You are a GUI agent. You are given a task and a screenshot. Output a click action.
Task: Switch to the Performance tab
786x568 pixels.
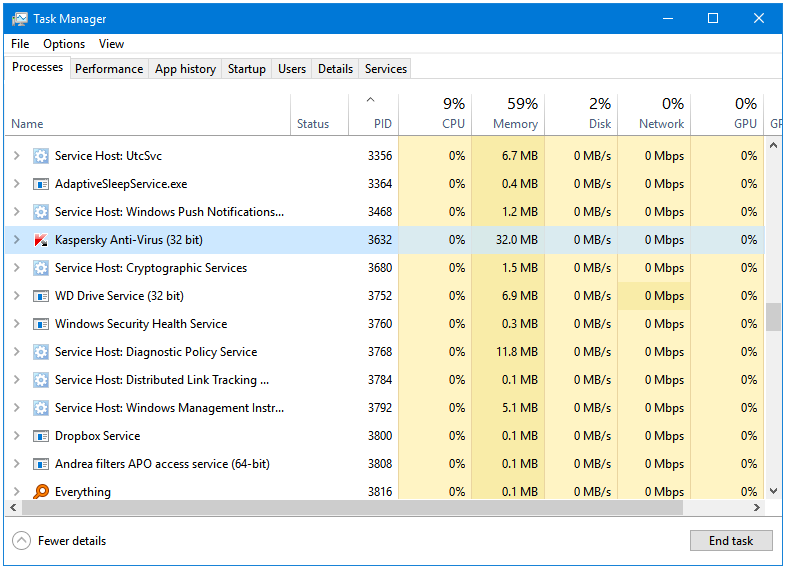[109, 69]
